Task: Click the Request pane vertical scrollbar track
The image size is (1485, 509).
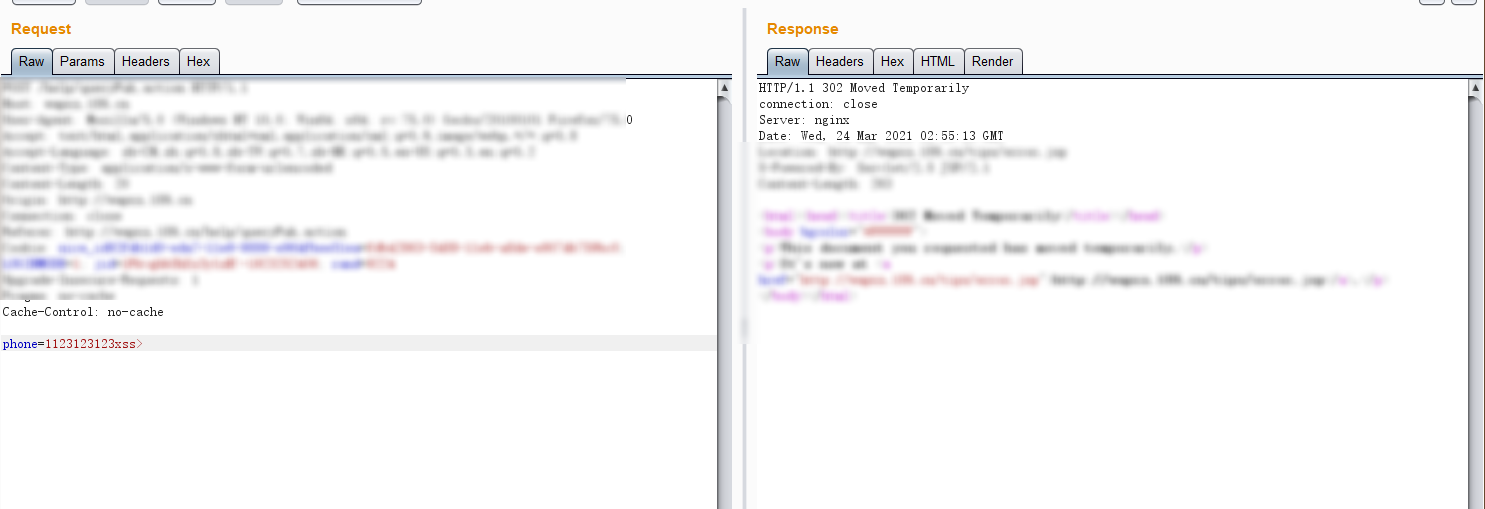Action: click(725, 300)
